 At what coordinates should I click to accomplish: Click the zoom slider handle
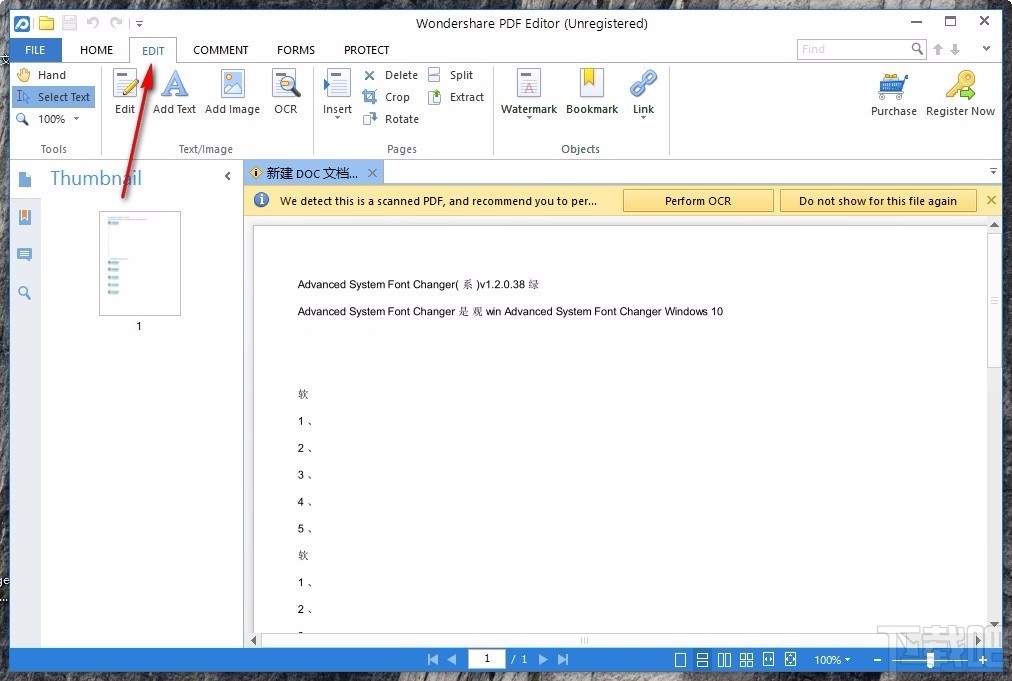point(930,660)
